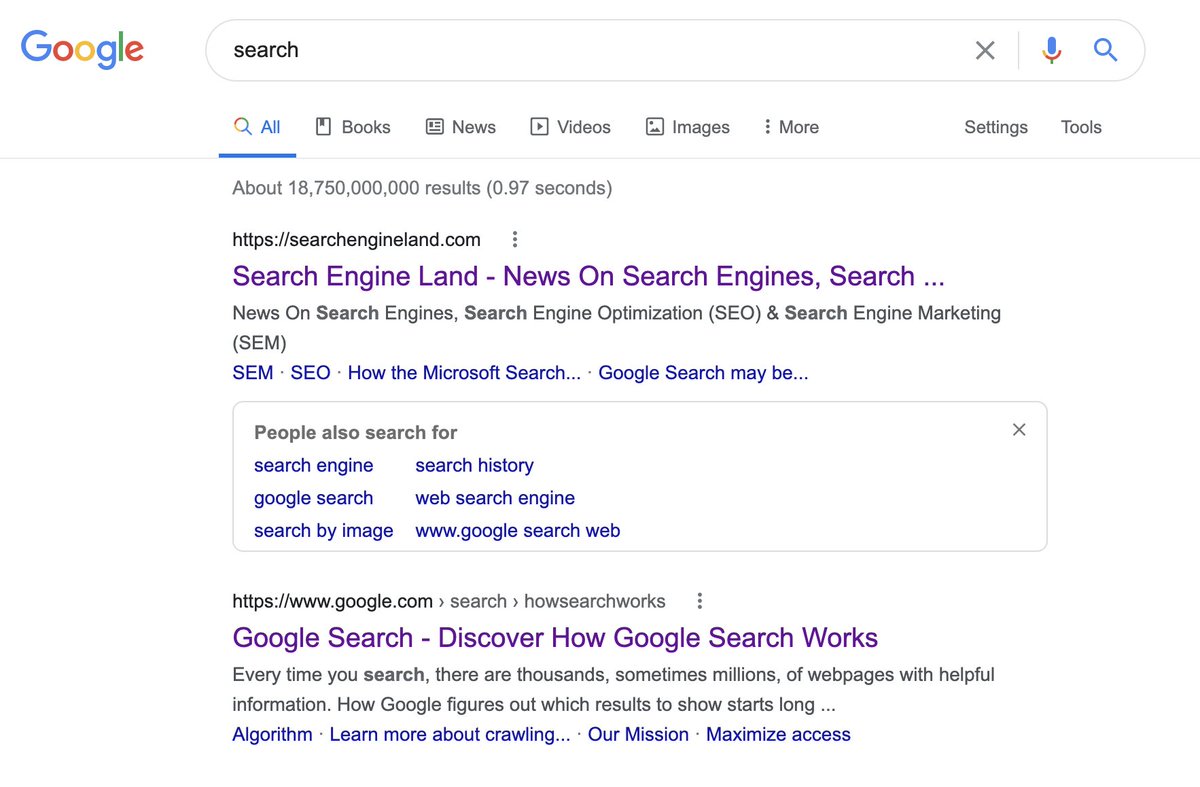The height and width of the screenshot is (787, 1200).
Task: Open Google Search may be... sitelink
Action: pyautogui.click(x=703, y=373)
